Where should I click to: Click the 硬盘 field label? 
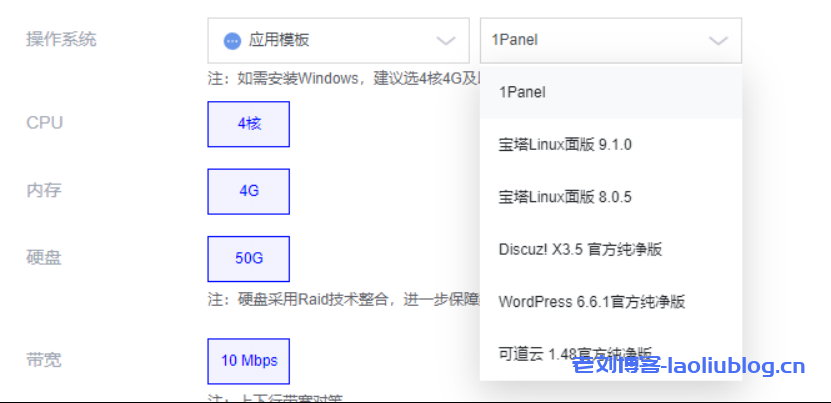[x=44, y=257]
